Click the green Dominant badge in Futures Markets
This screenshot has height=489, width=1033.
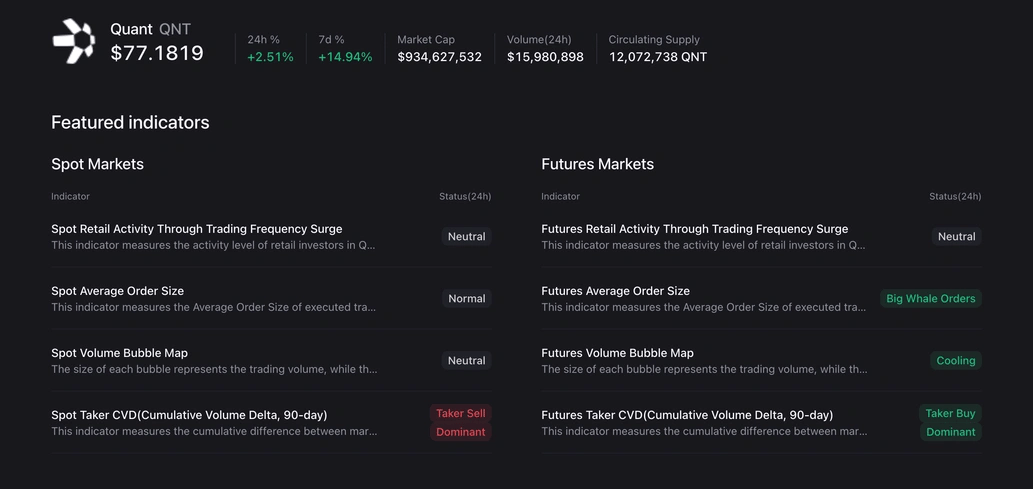tap(951, 432)
